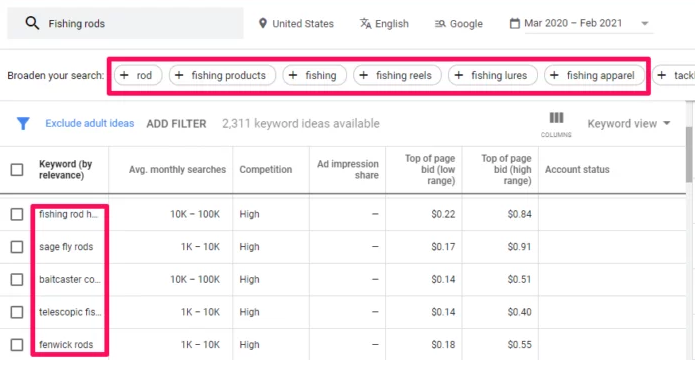Click the $0.84 high bid value

(519, 214)
